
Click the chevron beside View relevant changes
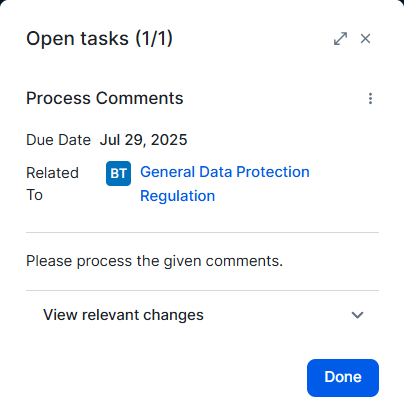click(357, 315)
